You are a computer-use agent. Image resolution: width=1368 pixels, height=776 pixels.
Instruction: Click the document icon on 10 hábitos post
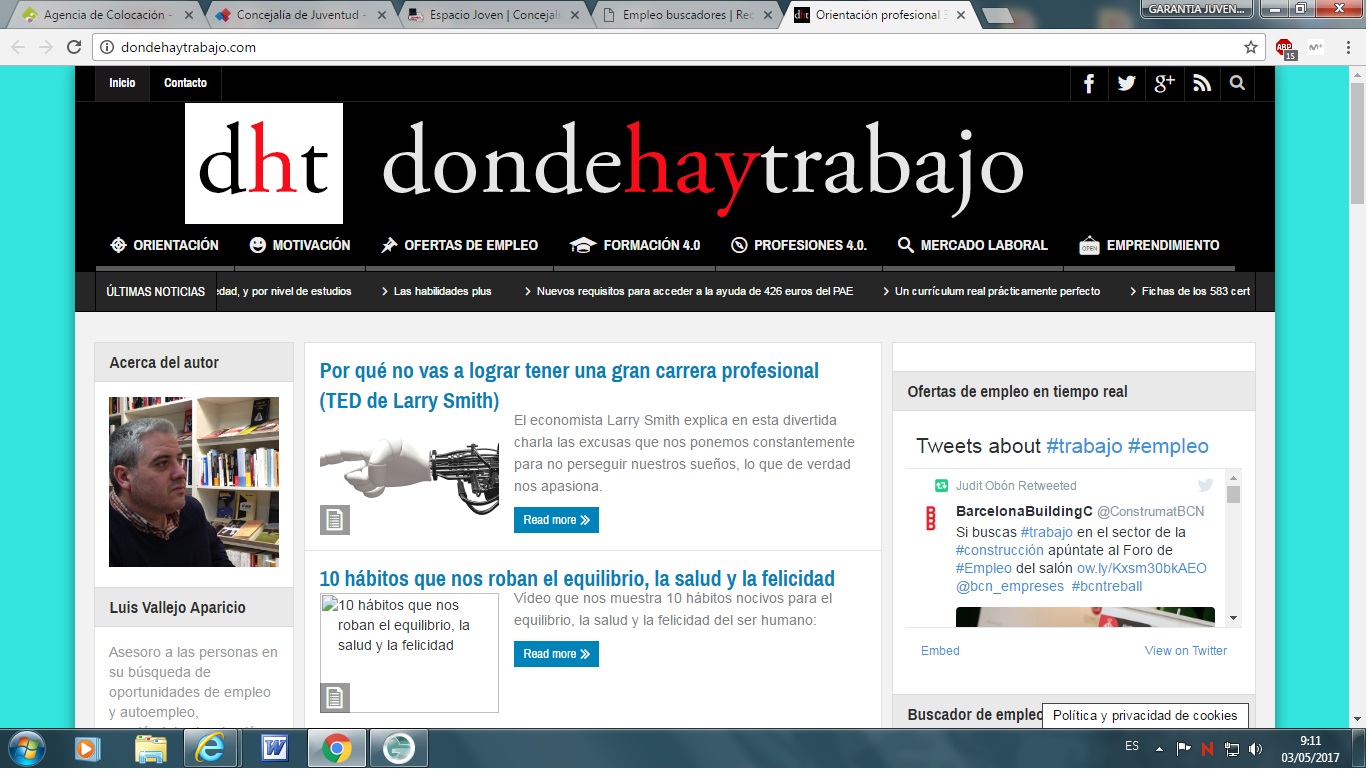pyautogui.click(x=335, y=697)
